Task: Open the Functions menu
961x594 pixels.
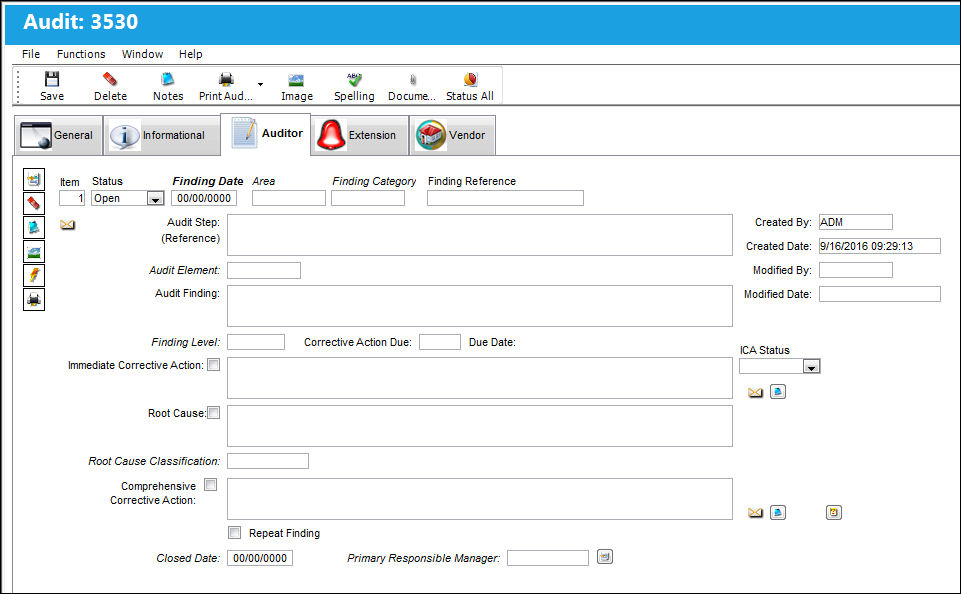Action: (x=81, y=54)
